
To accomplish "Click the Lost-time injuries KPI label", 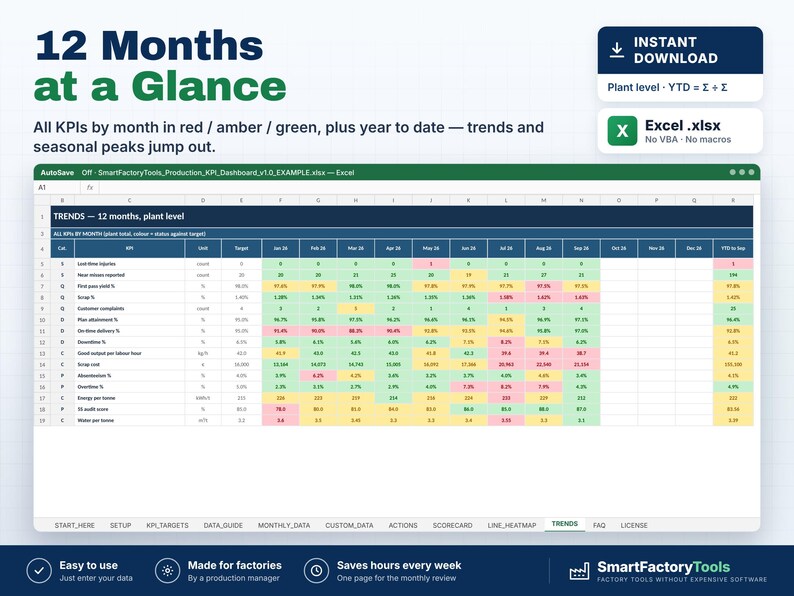I will click(x=96, y=264).
